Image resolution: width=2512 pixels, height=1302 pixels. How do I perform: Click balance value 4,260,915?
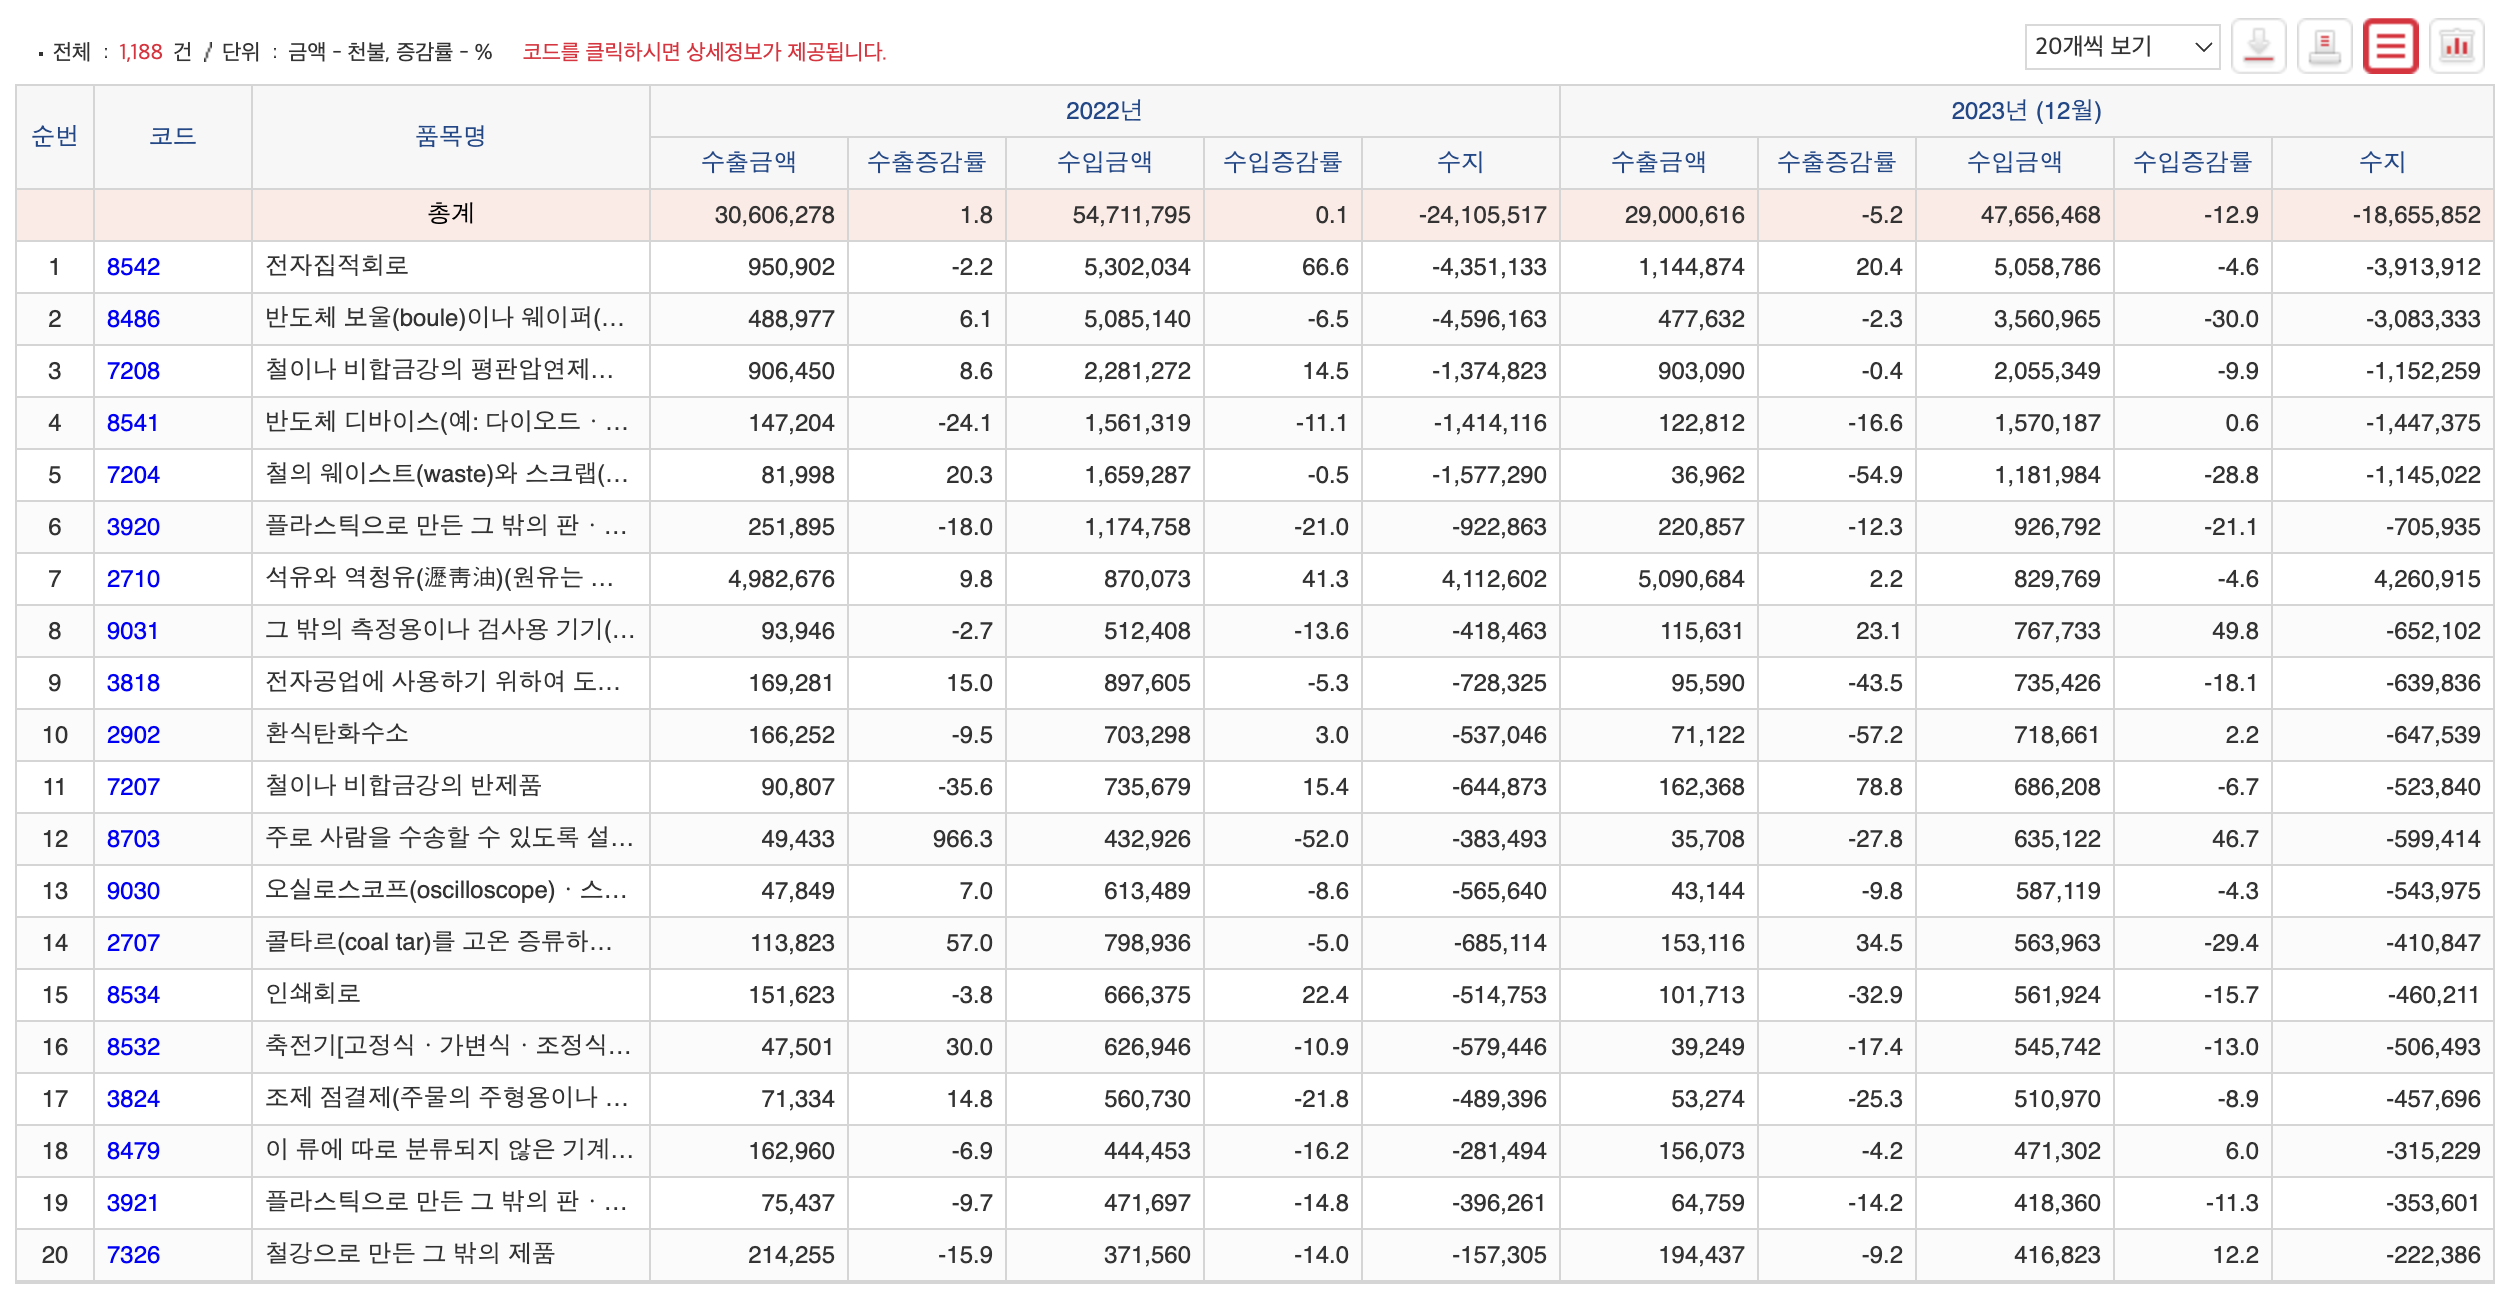point(2427,579)
